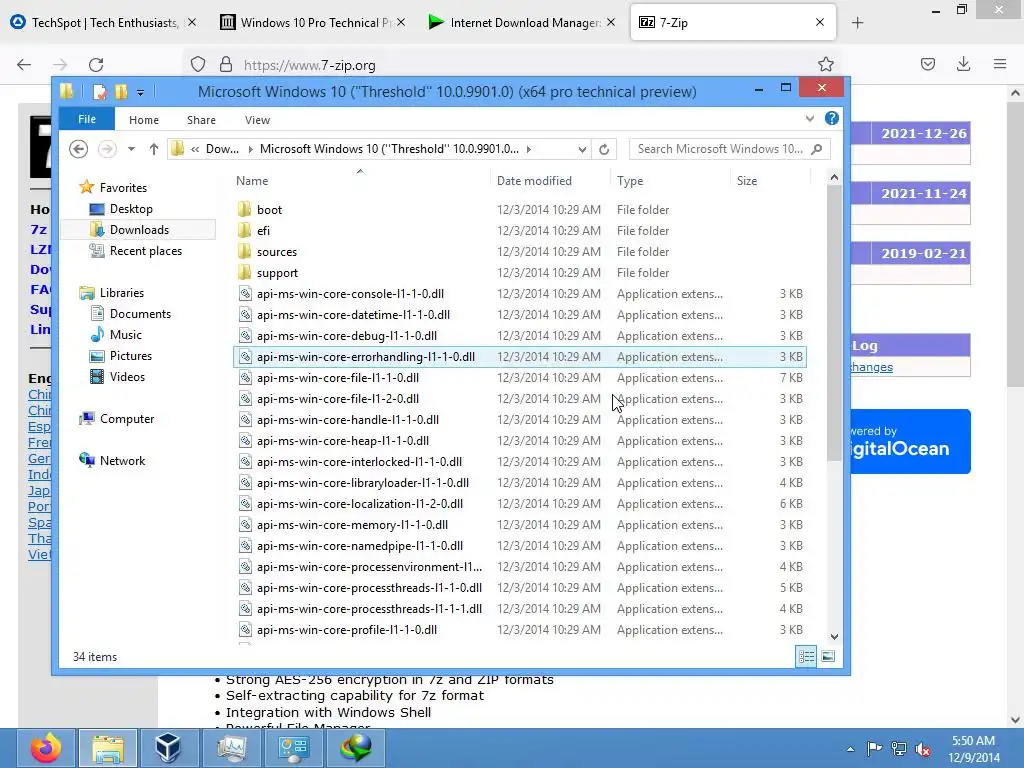Viewport: 1024px width, 768px height.
Task: Switch to Details view layout icon
Action: [806, 656]
